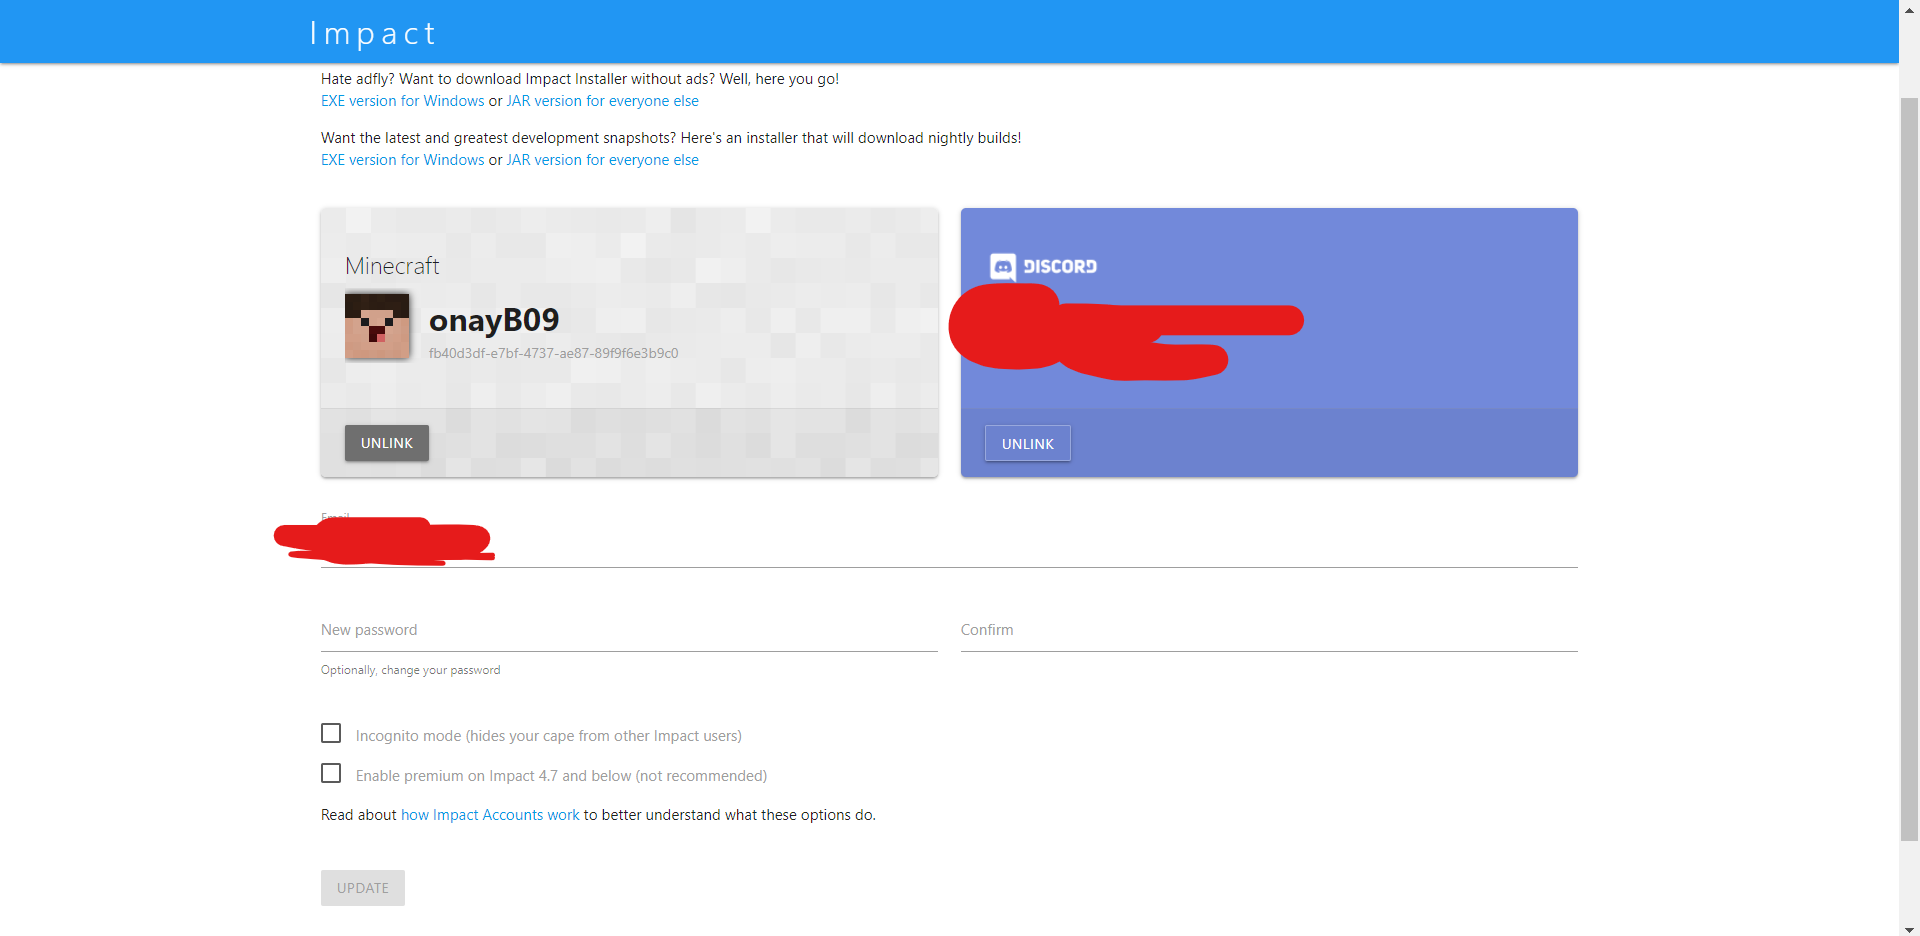
Task: Click the Minecraft account UUID text
Action: [552, 352]
